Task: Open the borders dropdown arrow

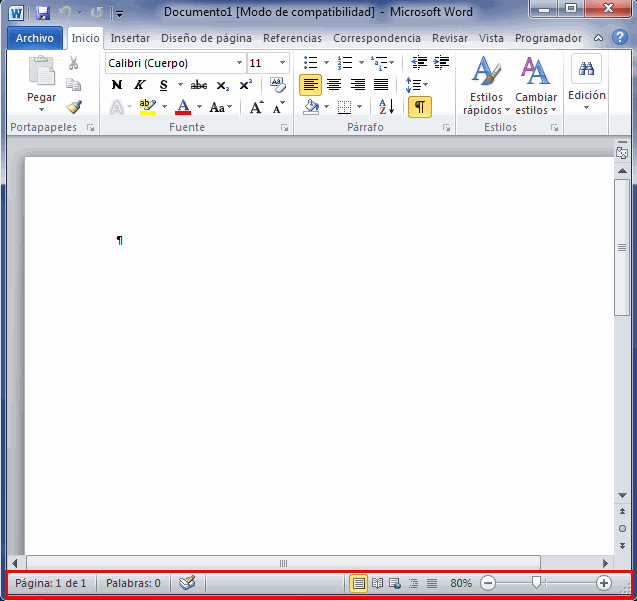Action: pos(360,107)
